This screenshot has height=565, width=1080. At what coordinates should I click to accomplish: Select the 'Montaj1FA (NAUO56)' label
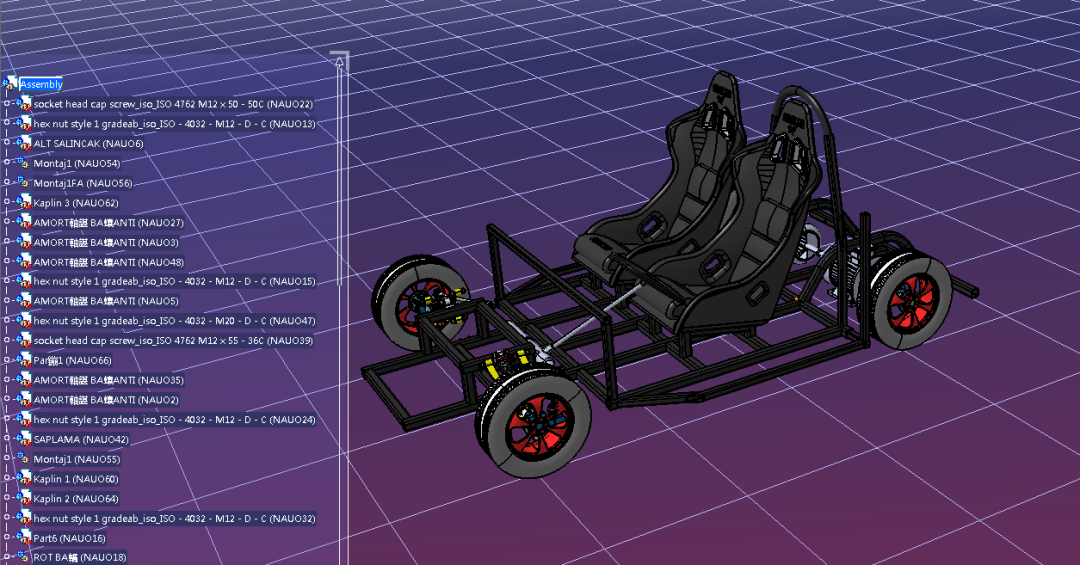click(83, 183)
